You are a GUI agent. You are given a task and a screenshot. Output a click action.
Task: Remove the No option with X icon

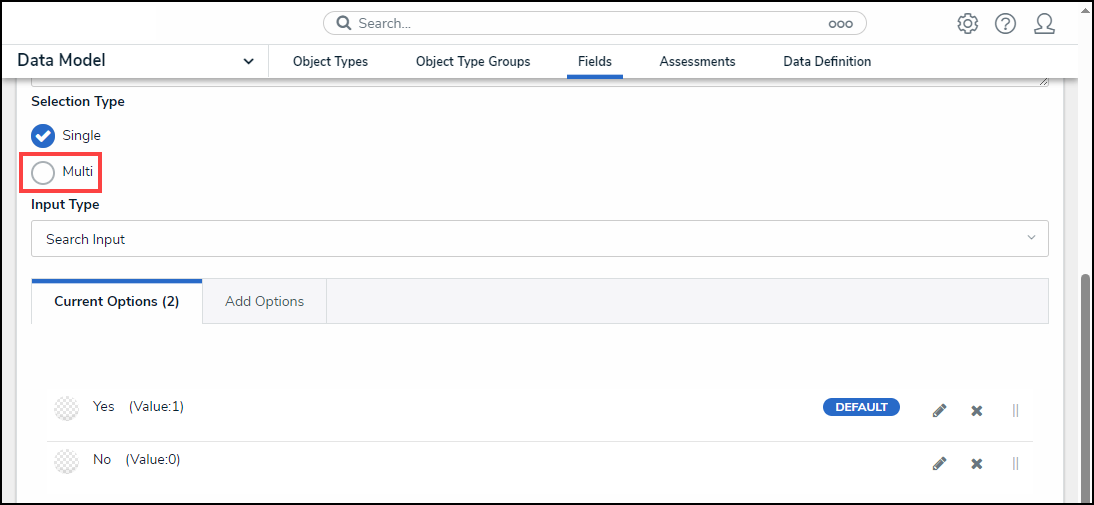click(977, 463)
